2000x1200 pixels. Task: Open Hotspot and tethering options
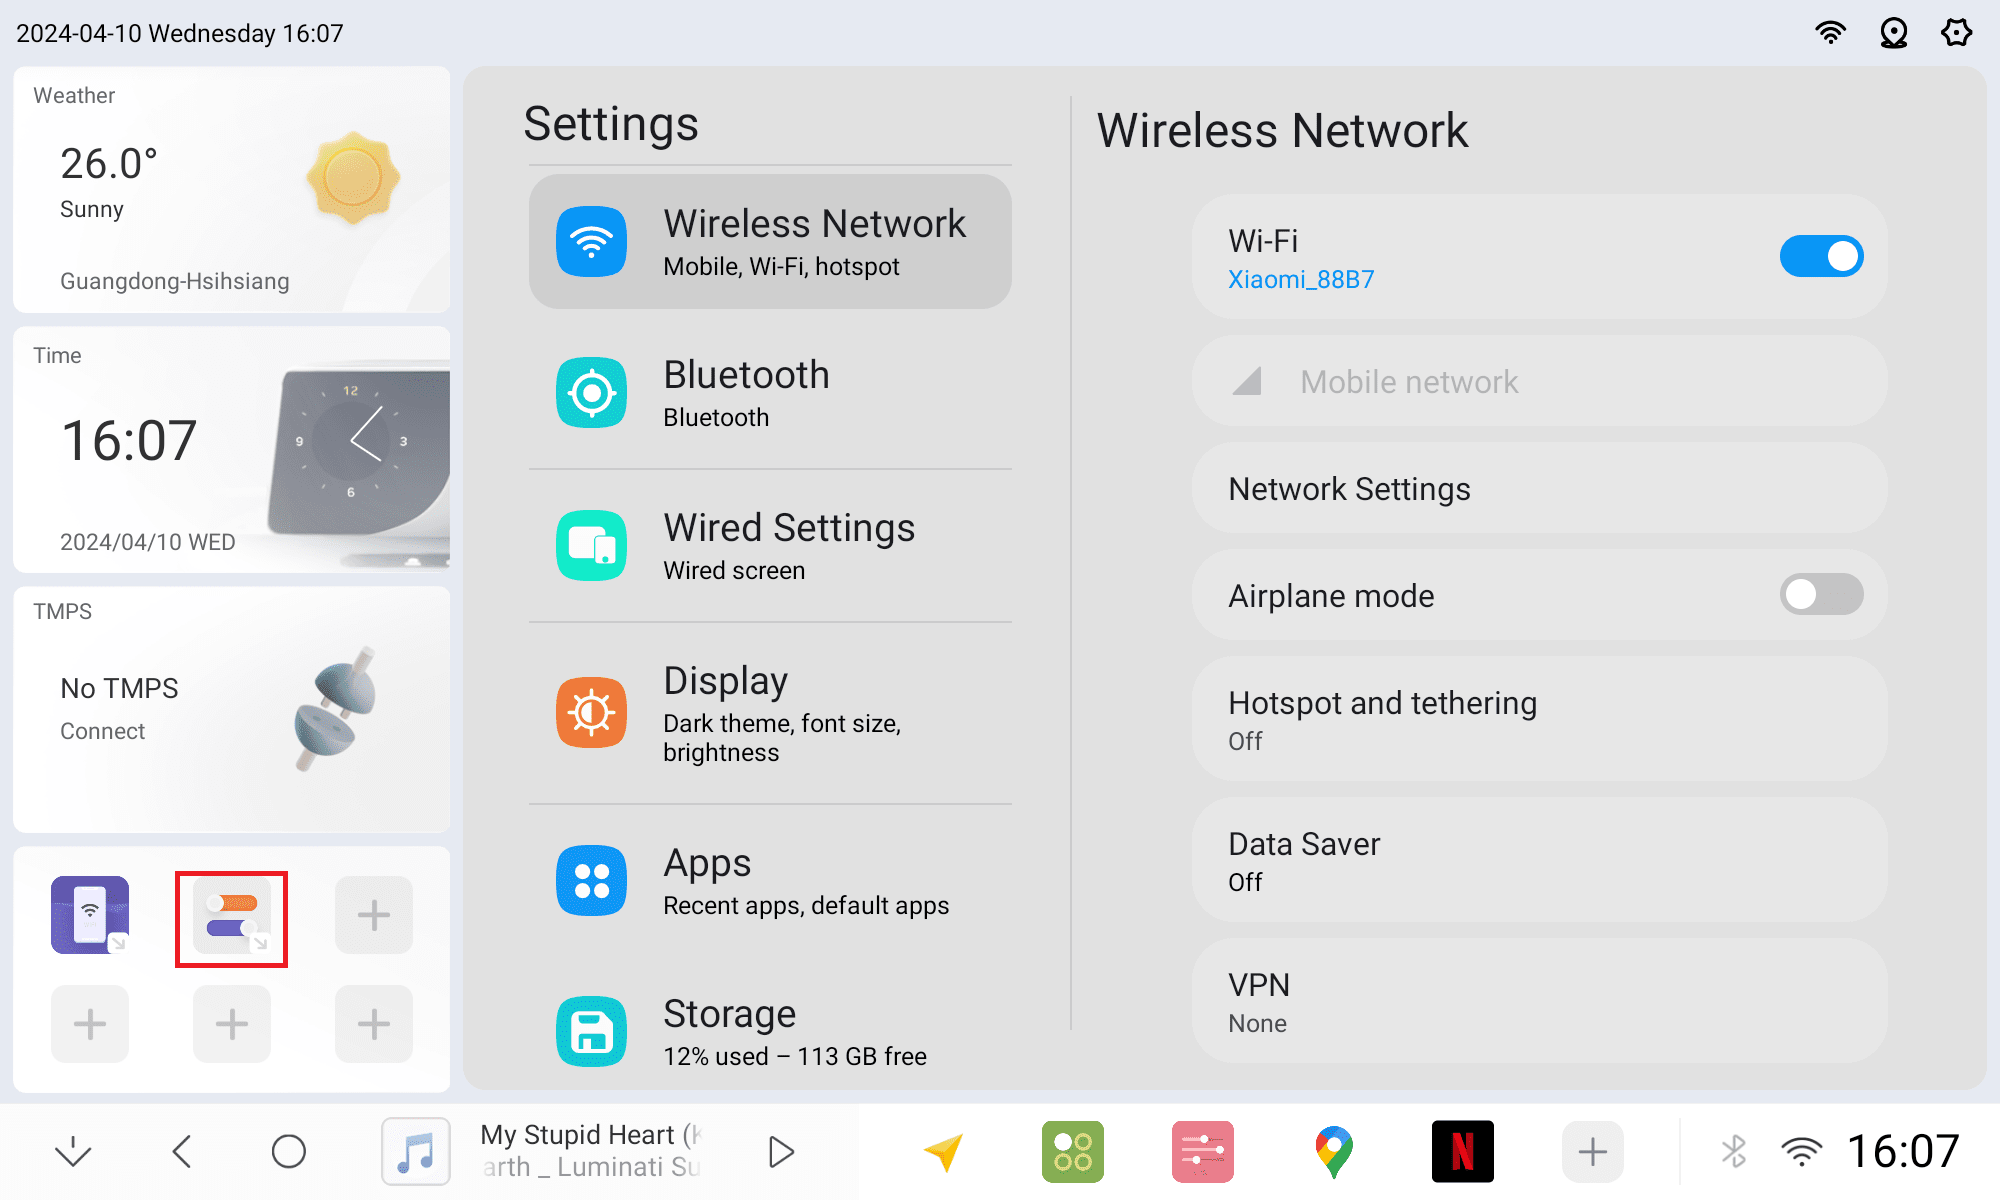pyautogui.click(x=1539, y=719)
